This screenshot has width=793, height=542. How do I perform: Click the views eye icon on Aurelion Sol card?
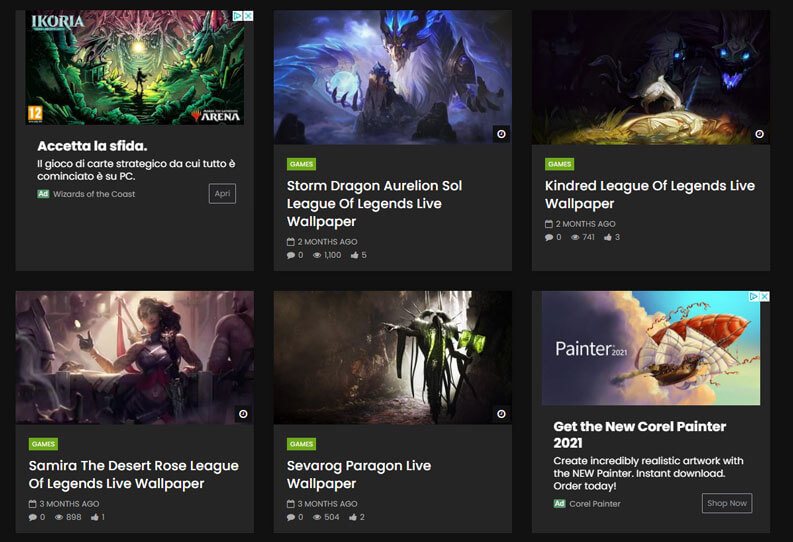click(x=317, y=255)
